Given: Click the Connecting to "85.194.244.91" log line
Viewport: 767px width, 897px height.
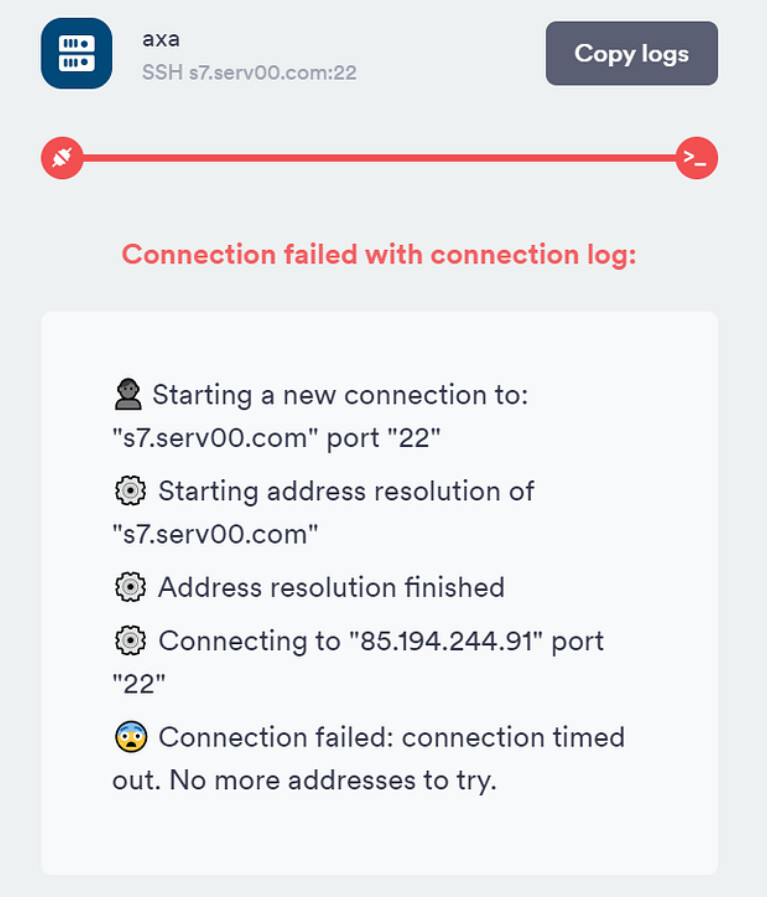Looking at the screenshot, I should 358,662.
